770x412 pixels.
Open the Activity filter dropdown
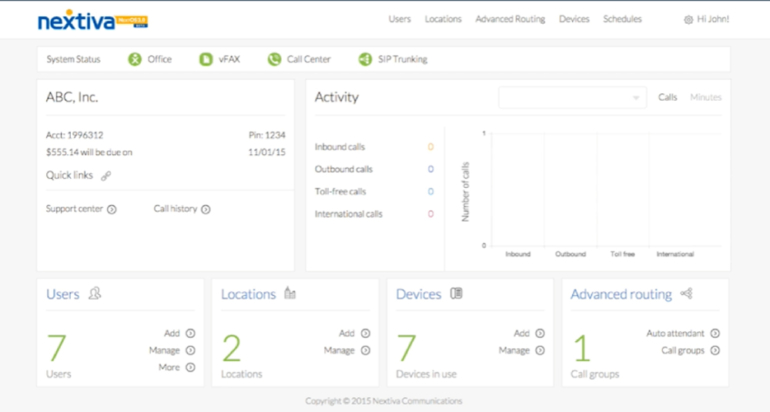(x=572, y=97)
